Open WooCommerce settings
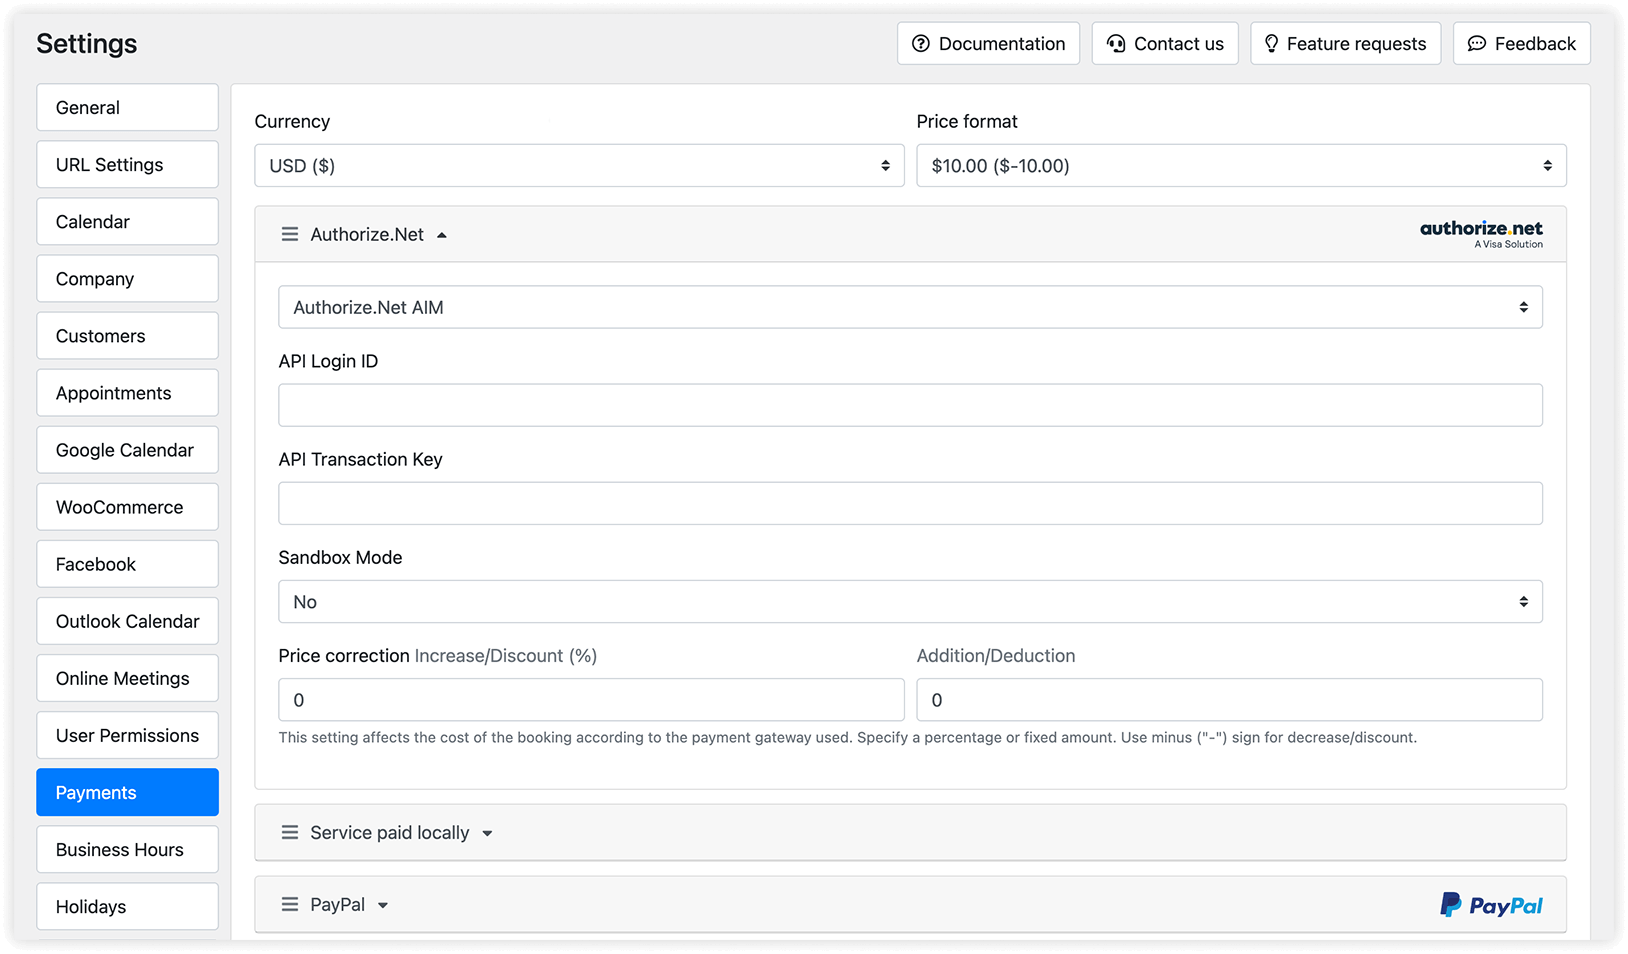Image resolution: width=1628 pixels, height=954 pixels. [x=127, y=507]
